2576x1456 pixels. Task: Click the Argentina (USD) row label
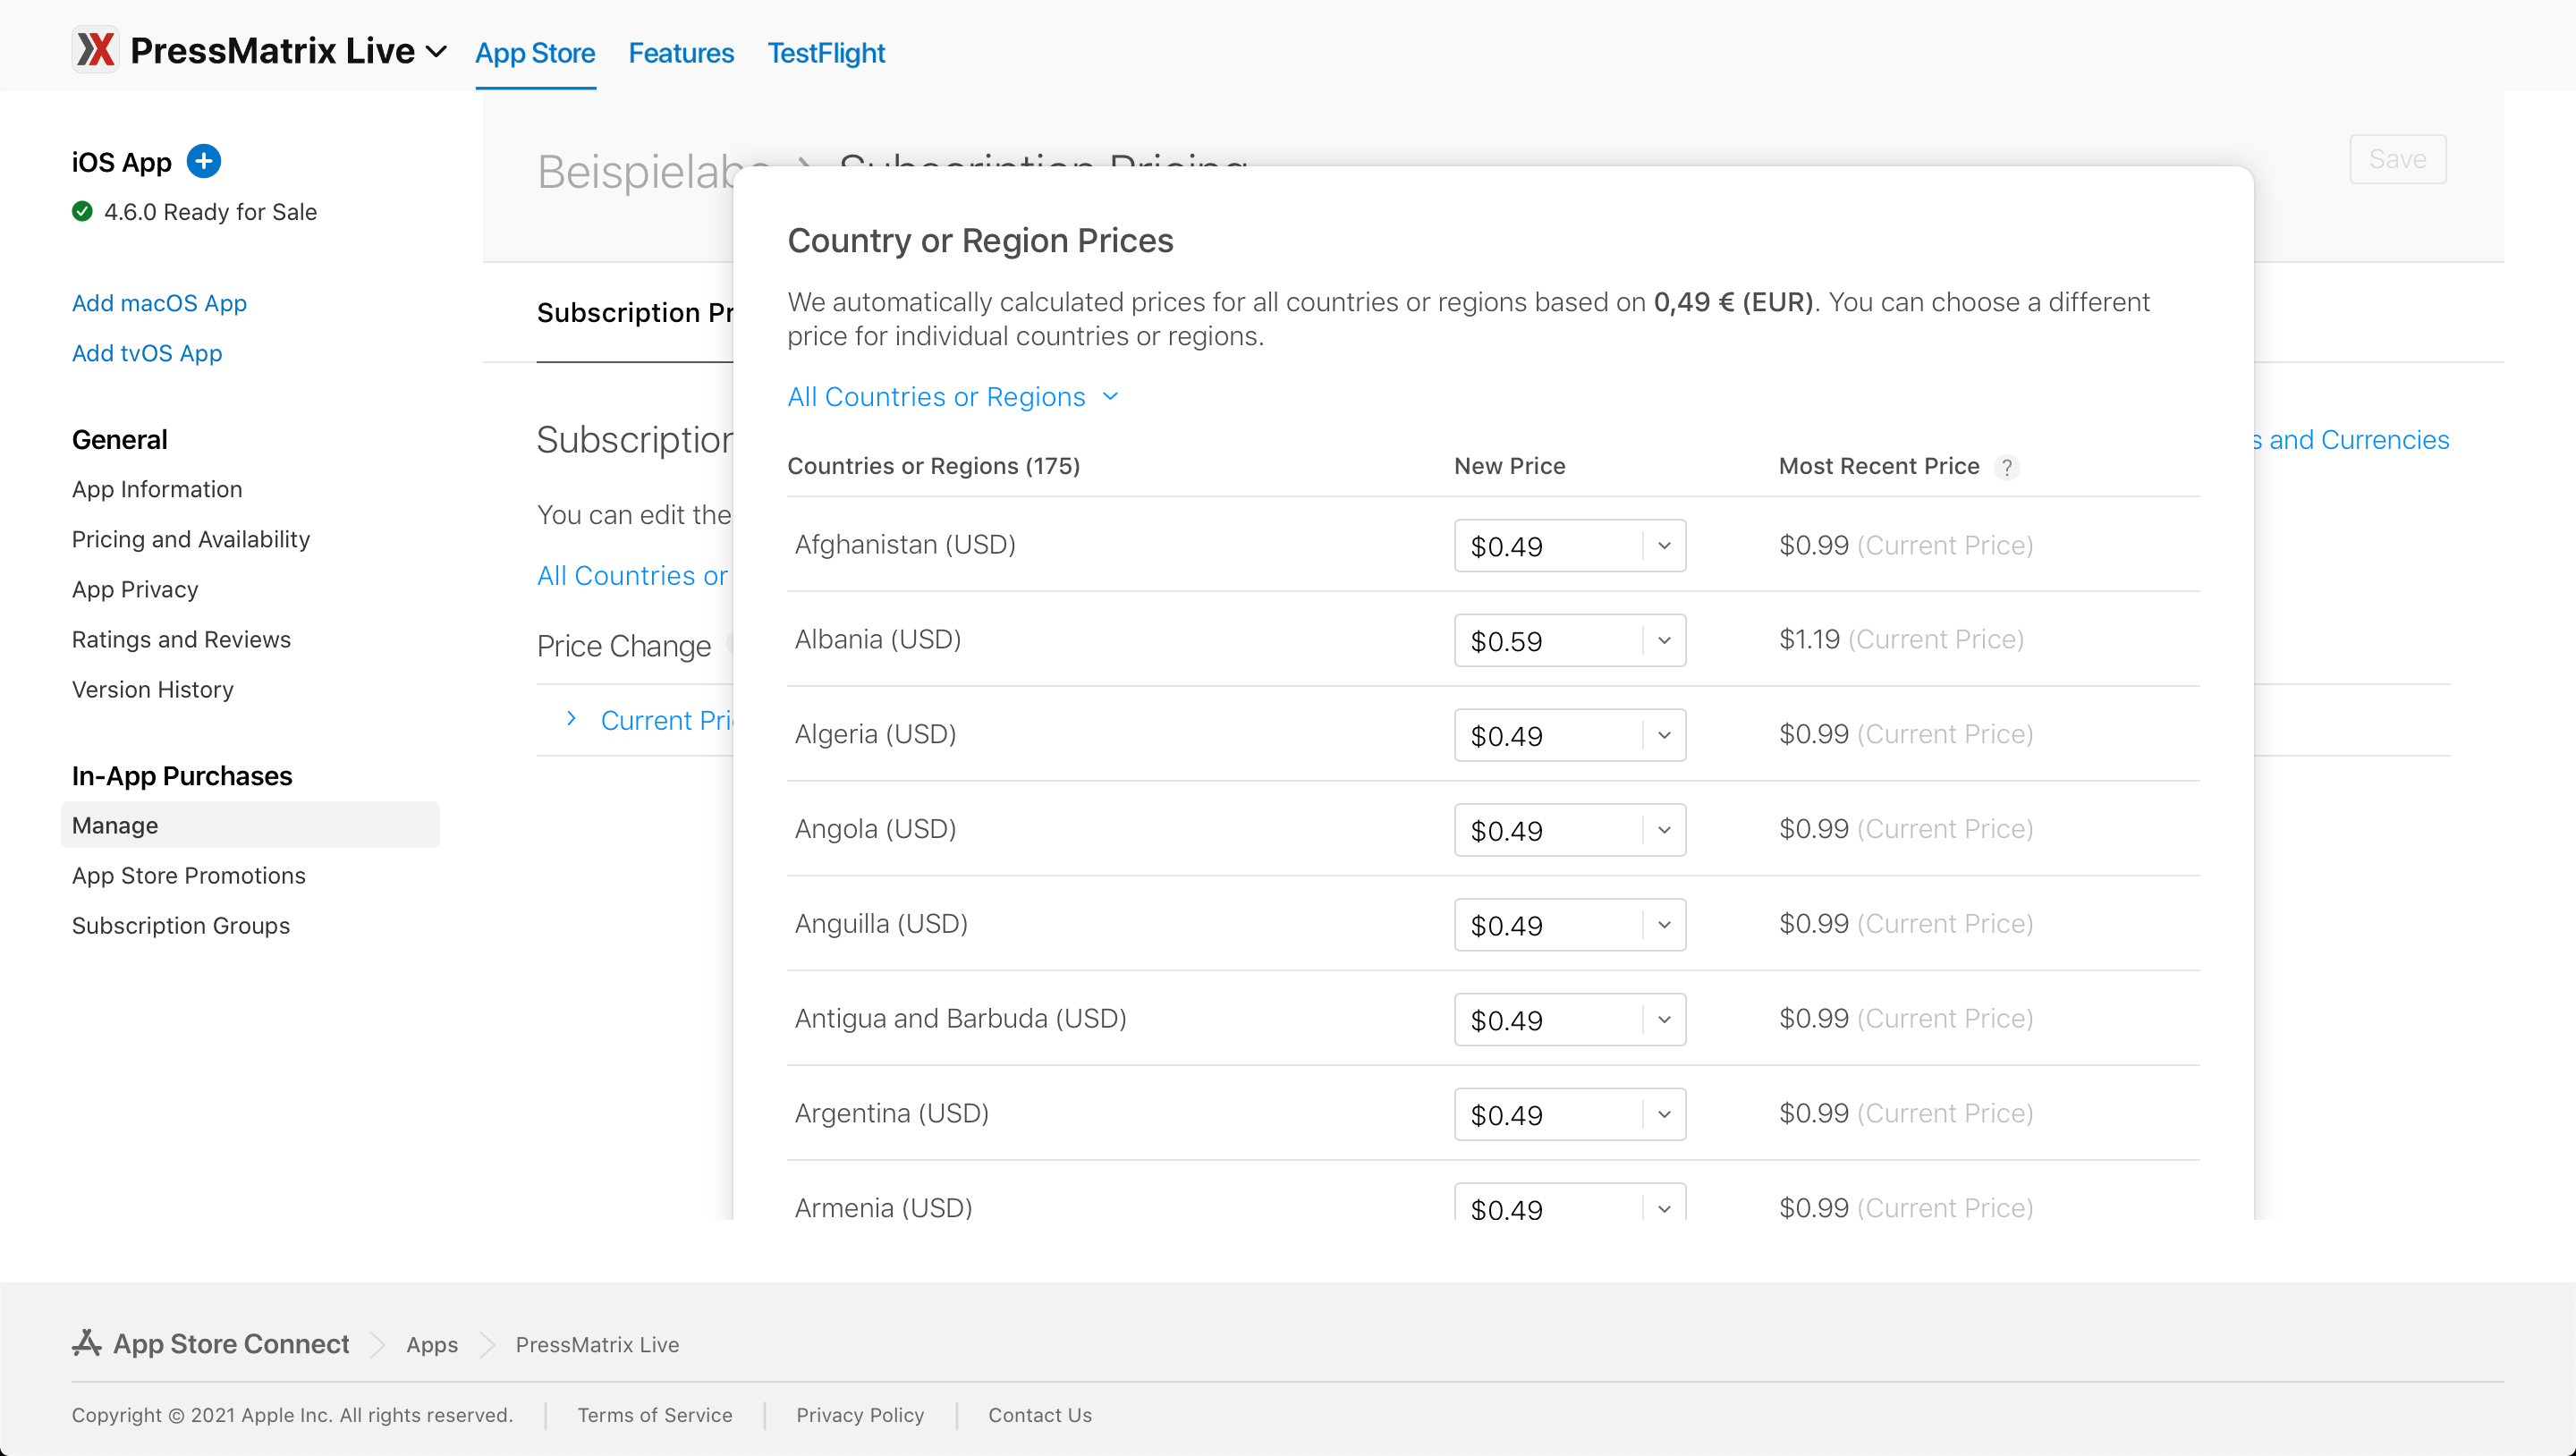(x=892, y=1113)
